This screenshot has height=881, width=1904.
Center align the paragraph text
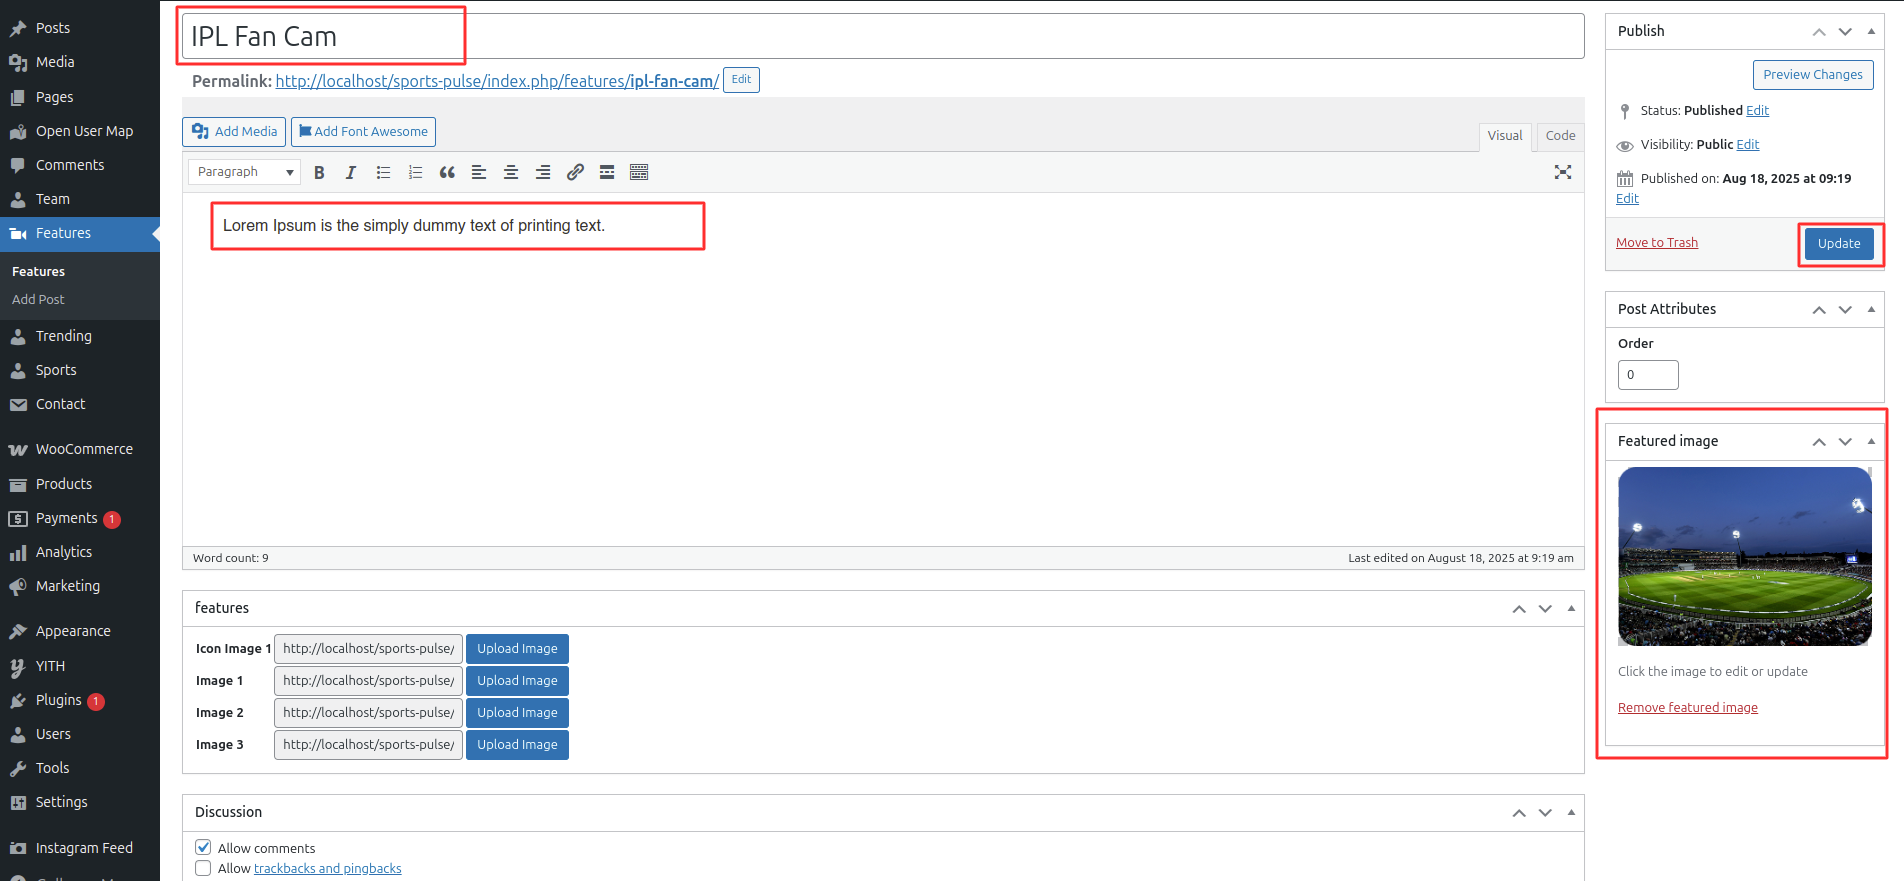coord(511,172)
